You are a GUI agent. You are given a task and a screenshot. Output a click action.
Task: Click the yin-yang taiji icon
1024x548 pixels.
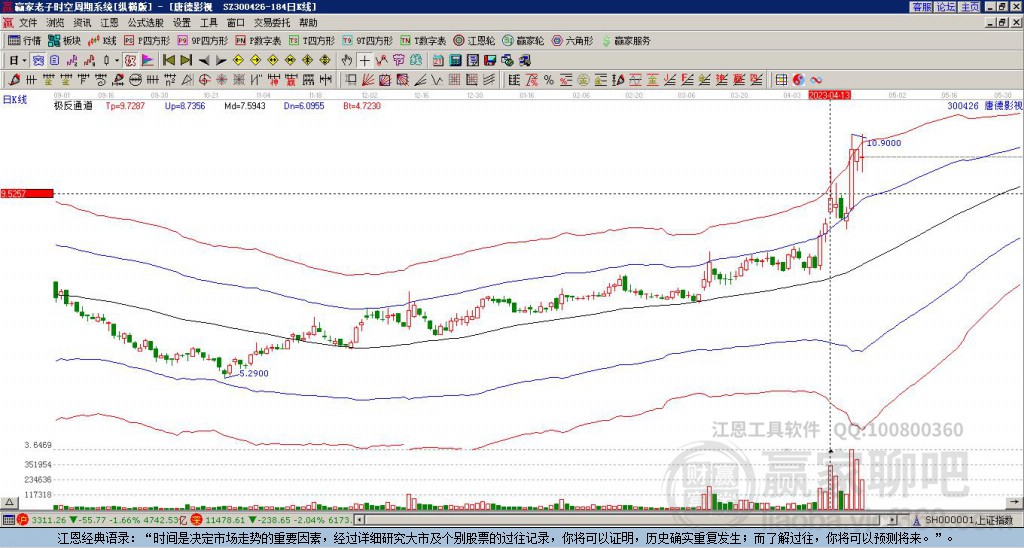799,80
